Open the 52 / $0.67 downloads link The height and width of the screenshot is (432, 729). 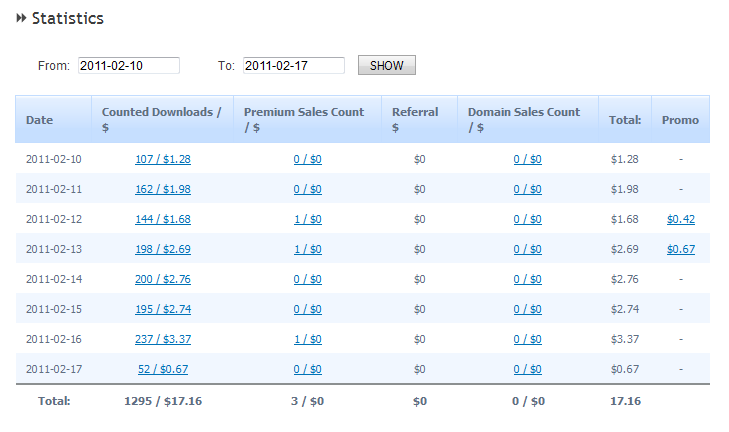pos(163,369)
